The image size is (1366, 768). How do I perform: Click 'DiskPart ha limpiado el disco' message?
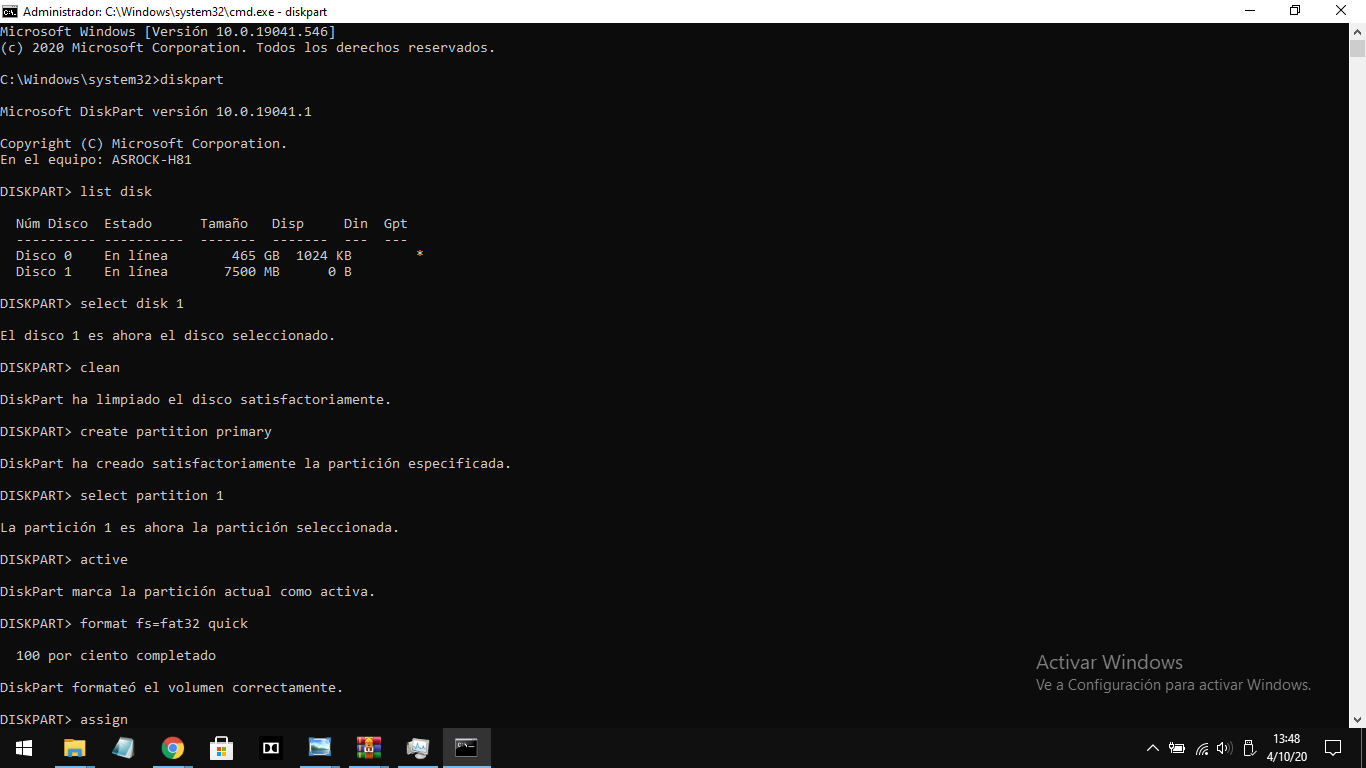coord(196,399)
